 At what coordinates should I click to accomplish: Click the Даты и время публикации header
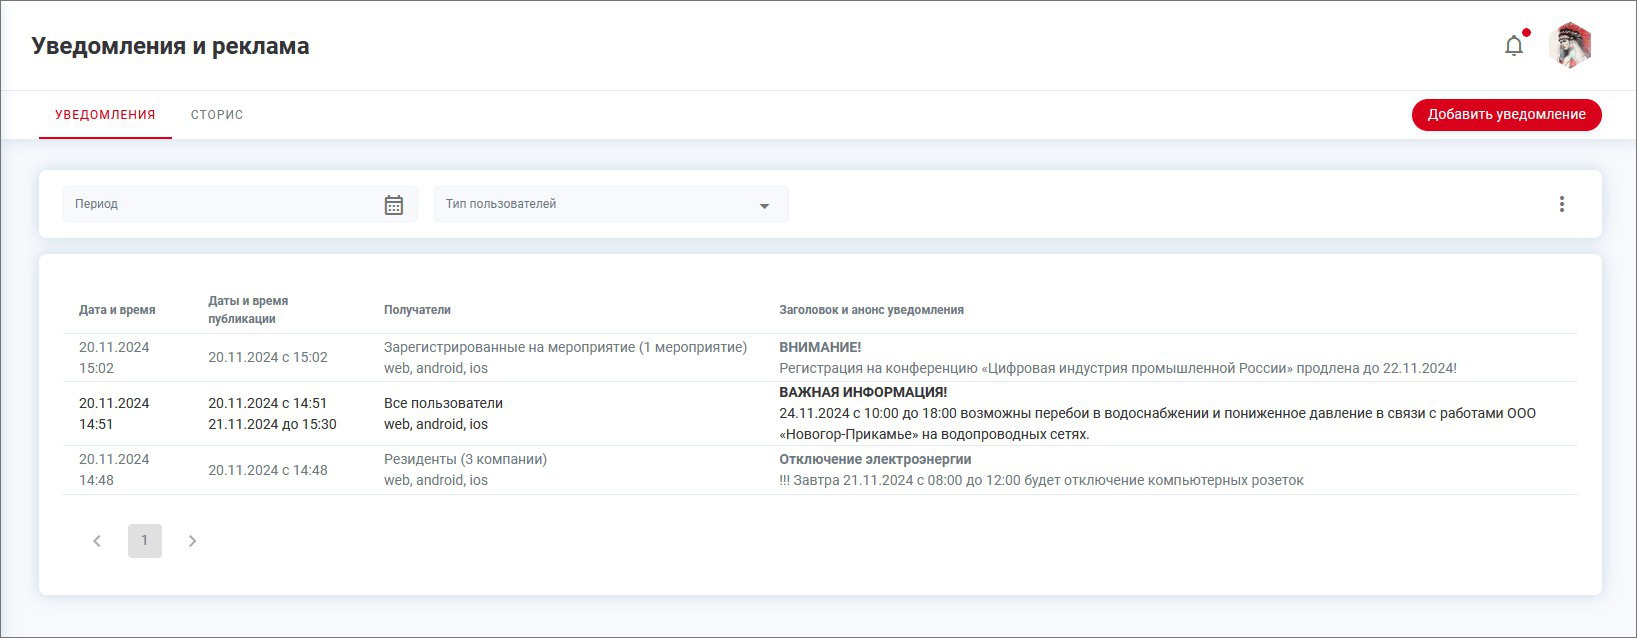[x=248, y=310]
